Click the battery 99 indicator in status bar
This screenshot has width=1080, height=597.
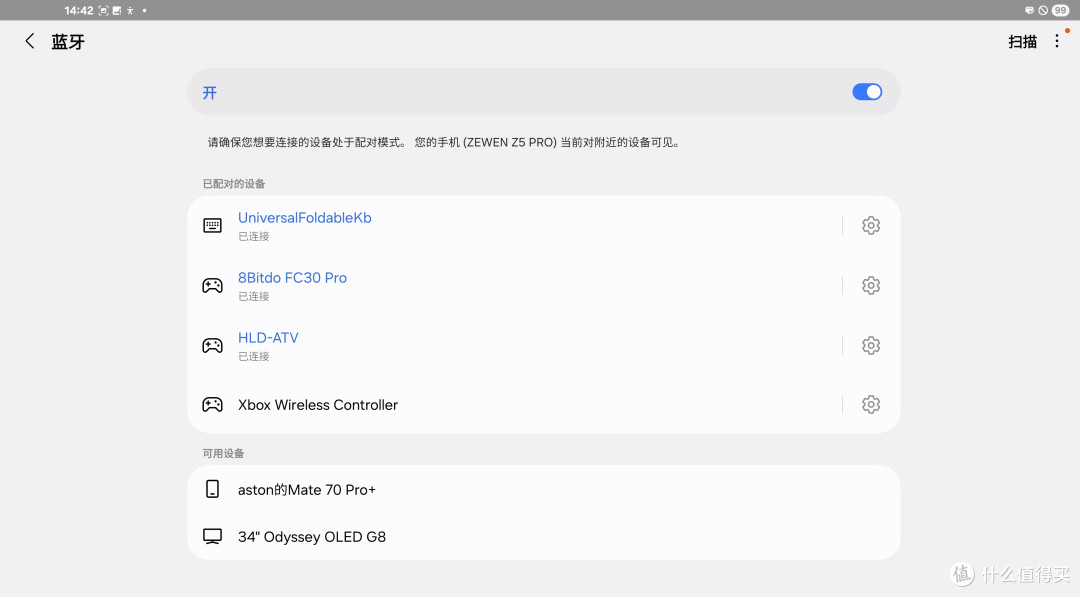point(1060,10)
